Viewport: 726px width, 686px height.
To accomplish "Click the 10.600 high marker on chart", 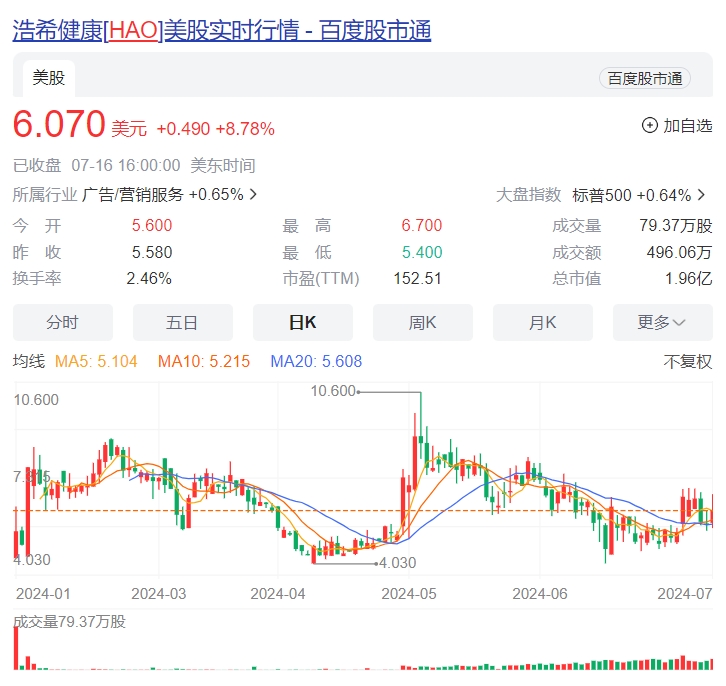I will coord(333,391).
